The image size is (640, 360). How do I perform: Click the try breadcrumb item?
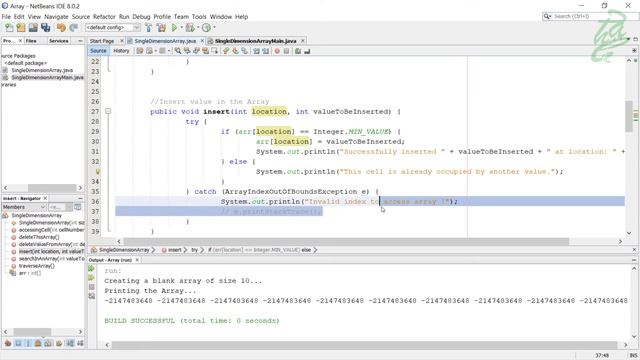195,250
